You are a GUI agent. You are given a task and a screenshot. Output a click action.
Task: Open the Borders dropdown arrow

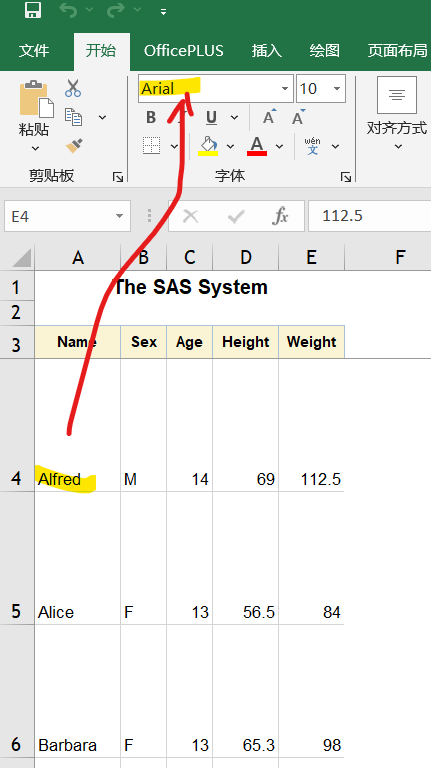pos(174,146)
